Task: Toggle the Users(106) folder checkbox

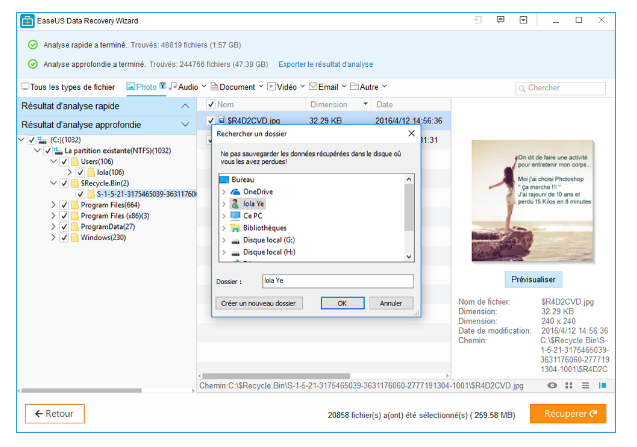Action: click(64, 162)
